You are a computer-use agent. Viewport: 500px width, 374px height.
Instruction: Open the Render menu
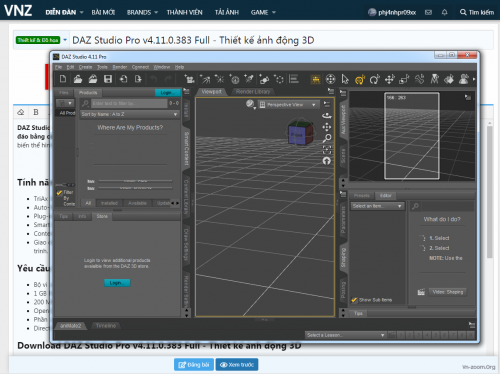click(120, 67)
